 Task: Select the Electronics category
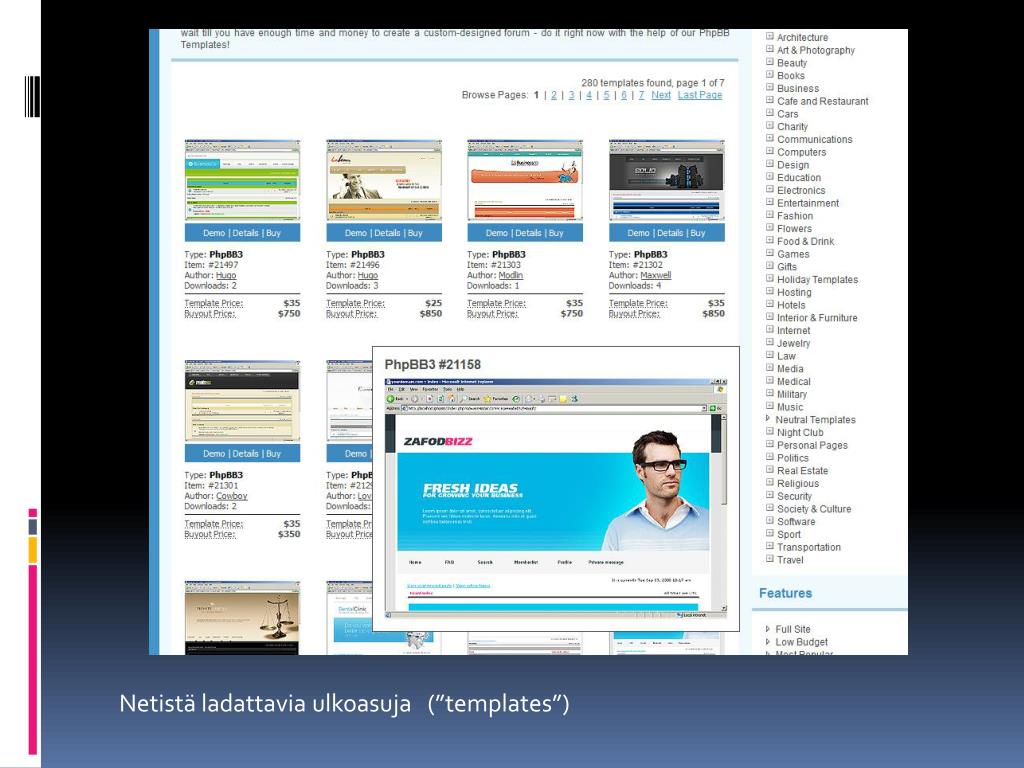point(801,190)
